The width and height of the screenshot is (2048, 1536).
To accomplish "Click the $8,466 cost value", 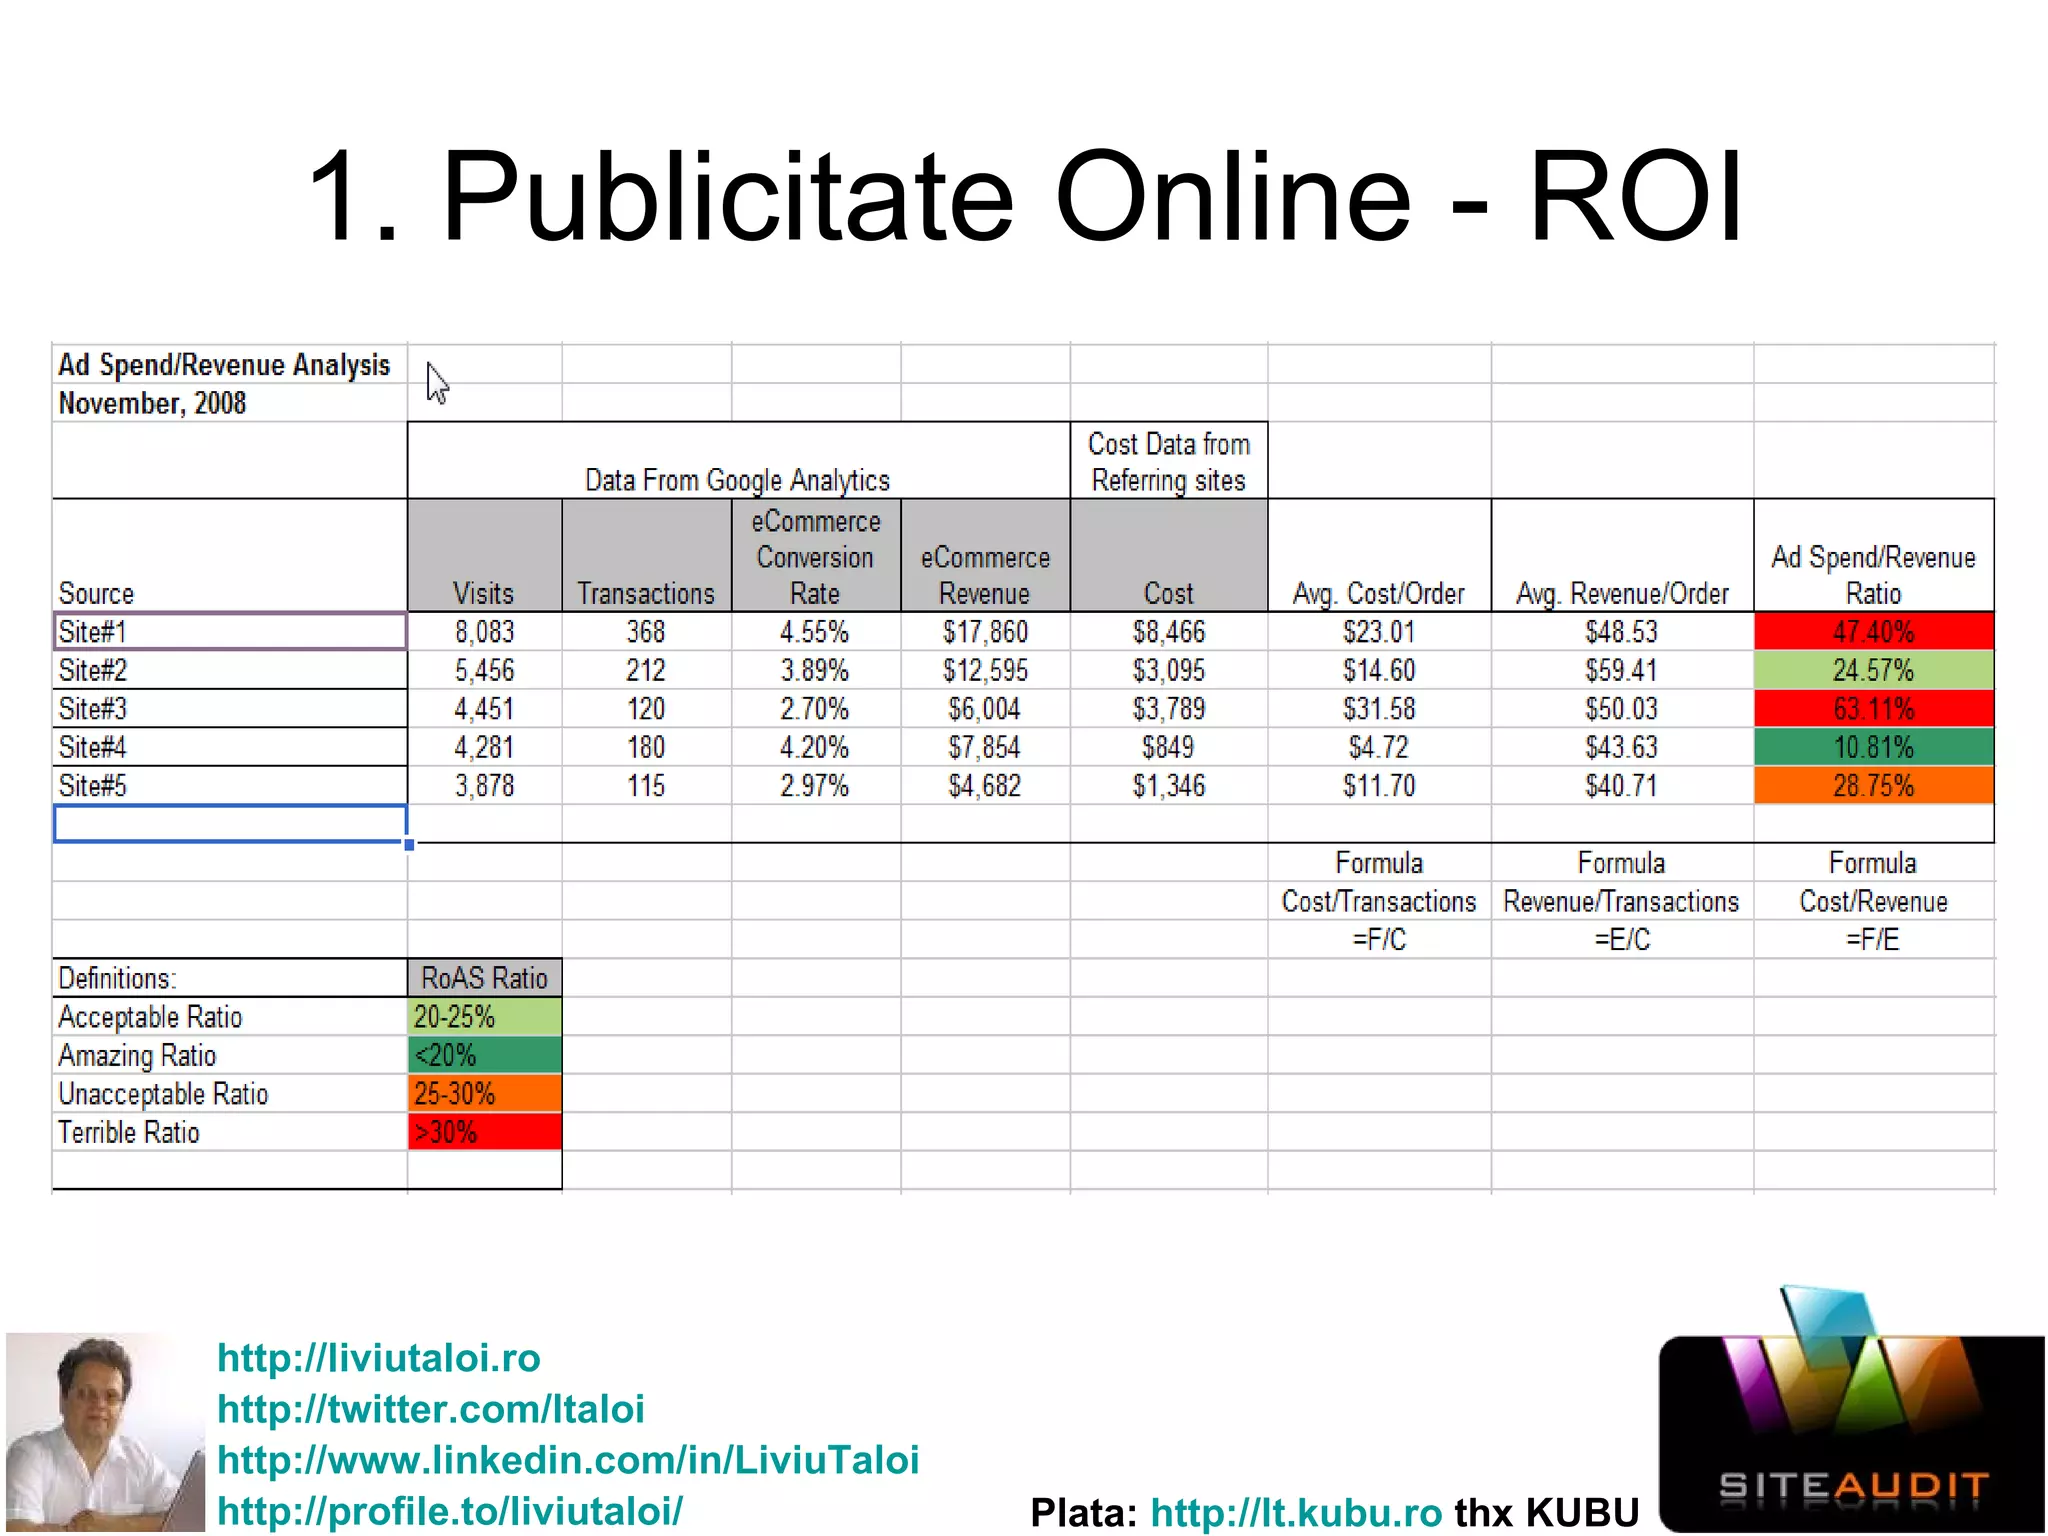I will coord(1169,632).
